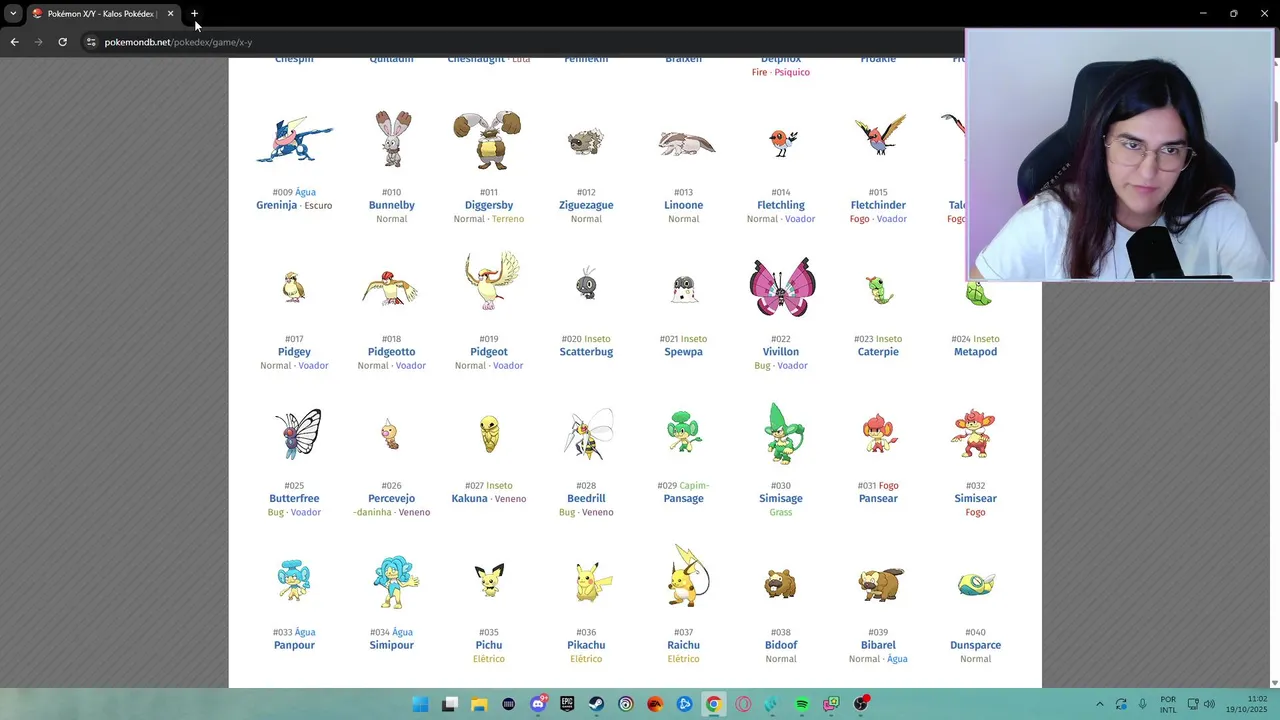Open Spotify from the taskbar
The image size is (1280, 720).
(802, 704)
